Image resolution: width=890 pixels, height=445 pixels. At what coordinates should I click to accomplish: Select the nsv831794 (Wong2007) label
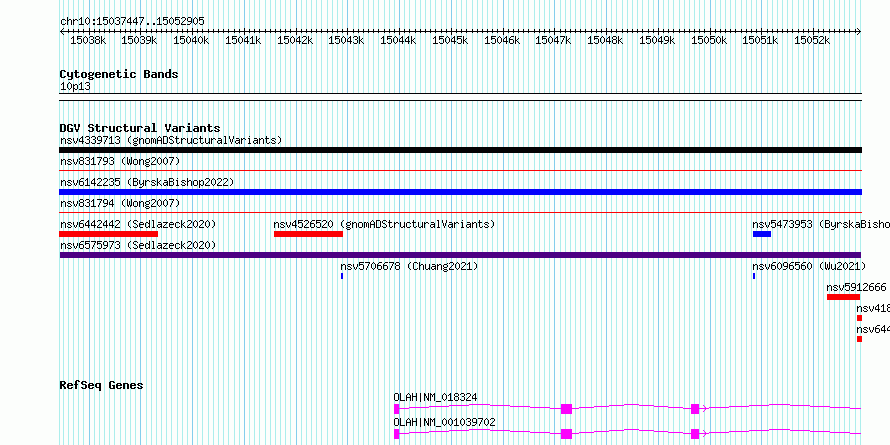point(120,203)
